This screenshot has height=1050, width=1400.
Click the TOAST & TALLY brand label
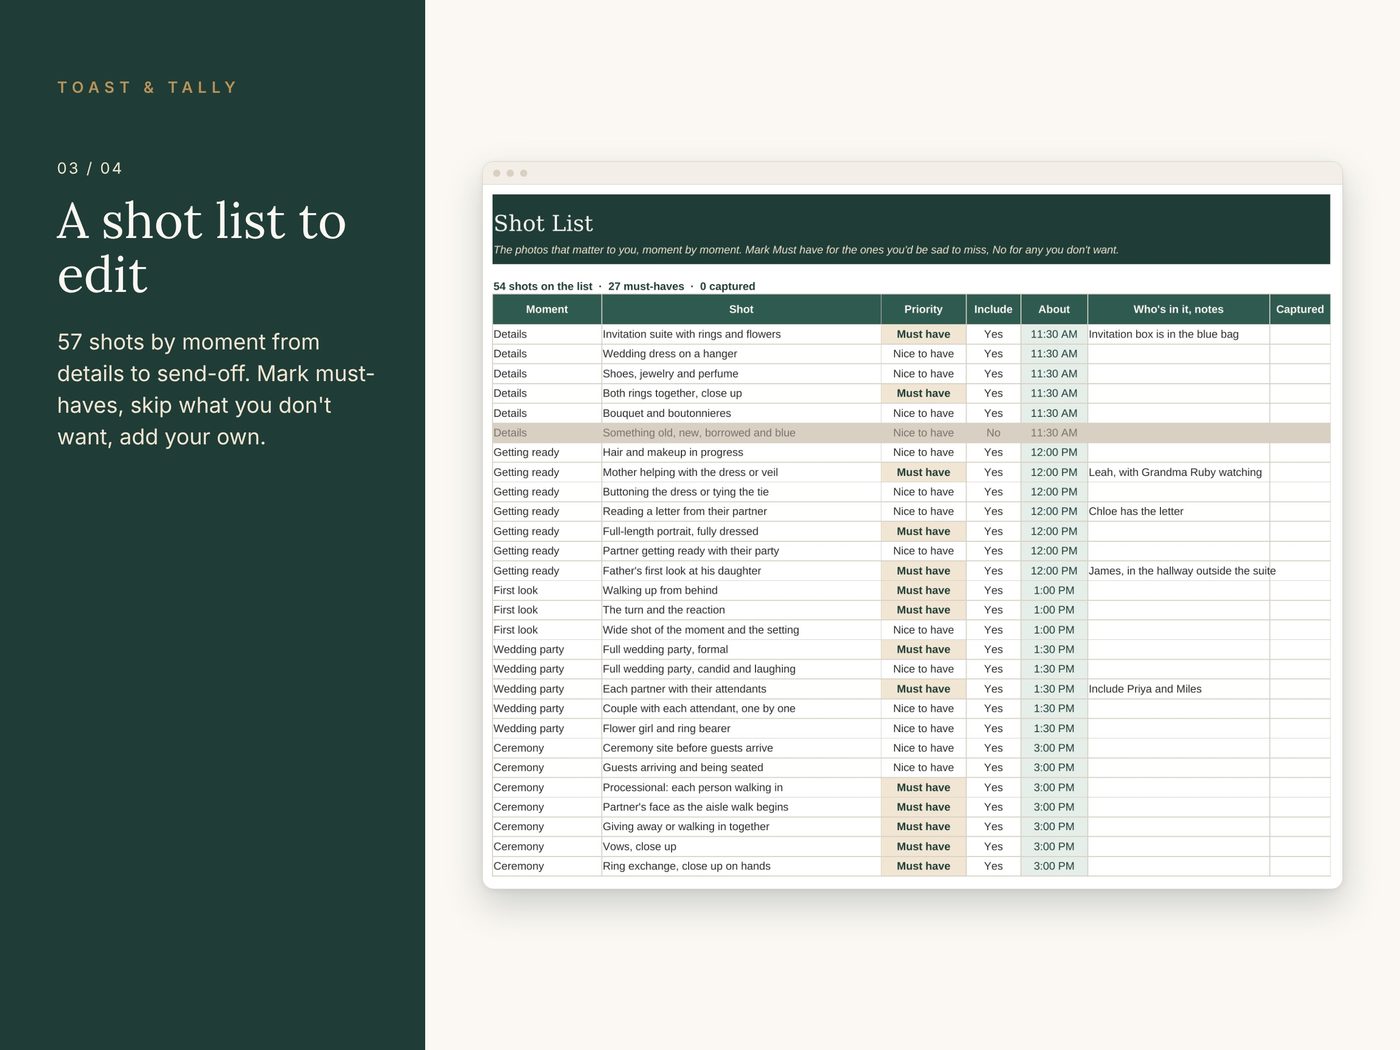point(147,87)
